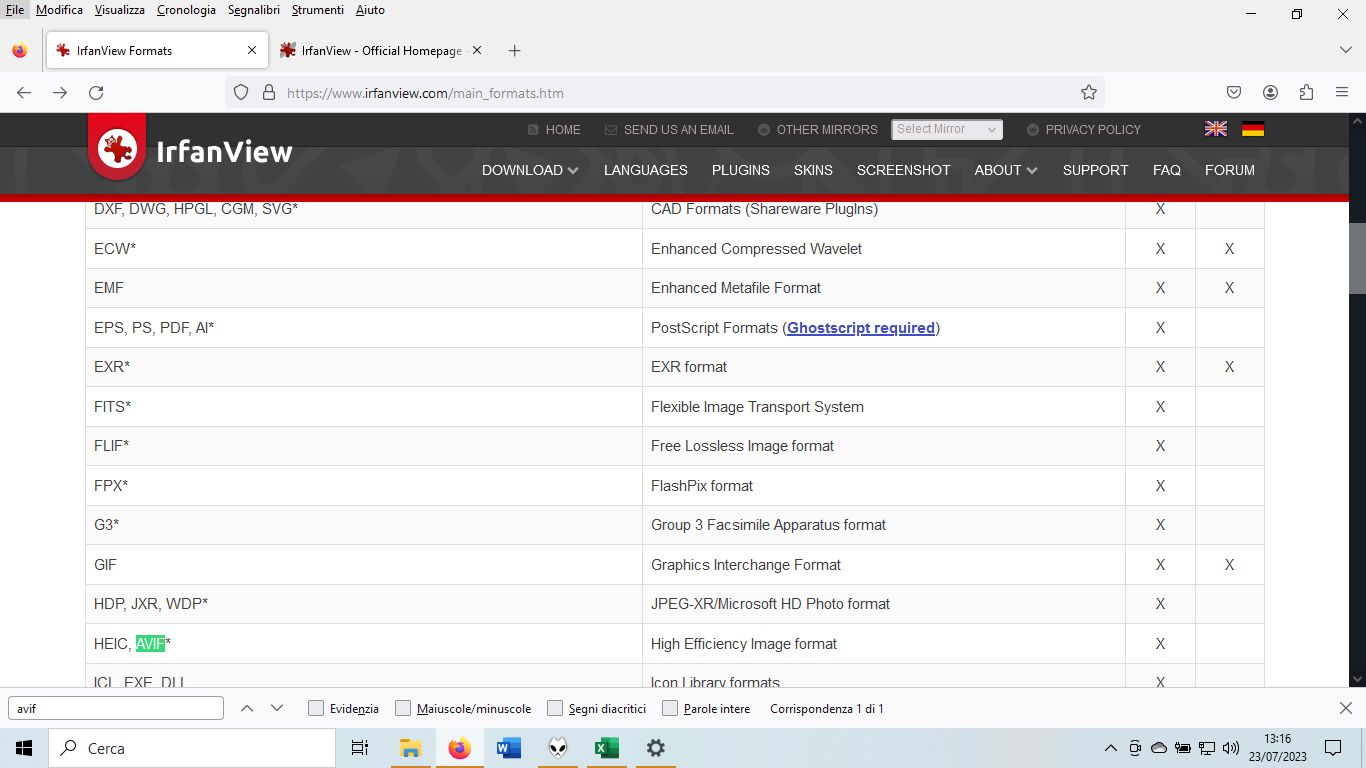Toggle Segni diacritici option
Screen dimensions: 1366x768
(x=555, y=708)
